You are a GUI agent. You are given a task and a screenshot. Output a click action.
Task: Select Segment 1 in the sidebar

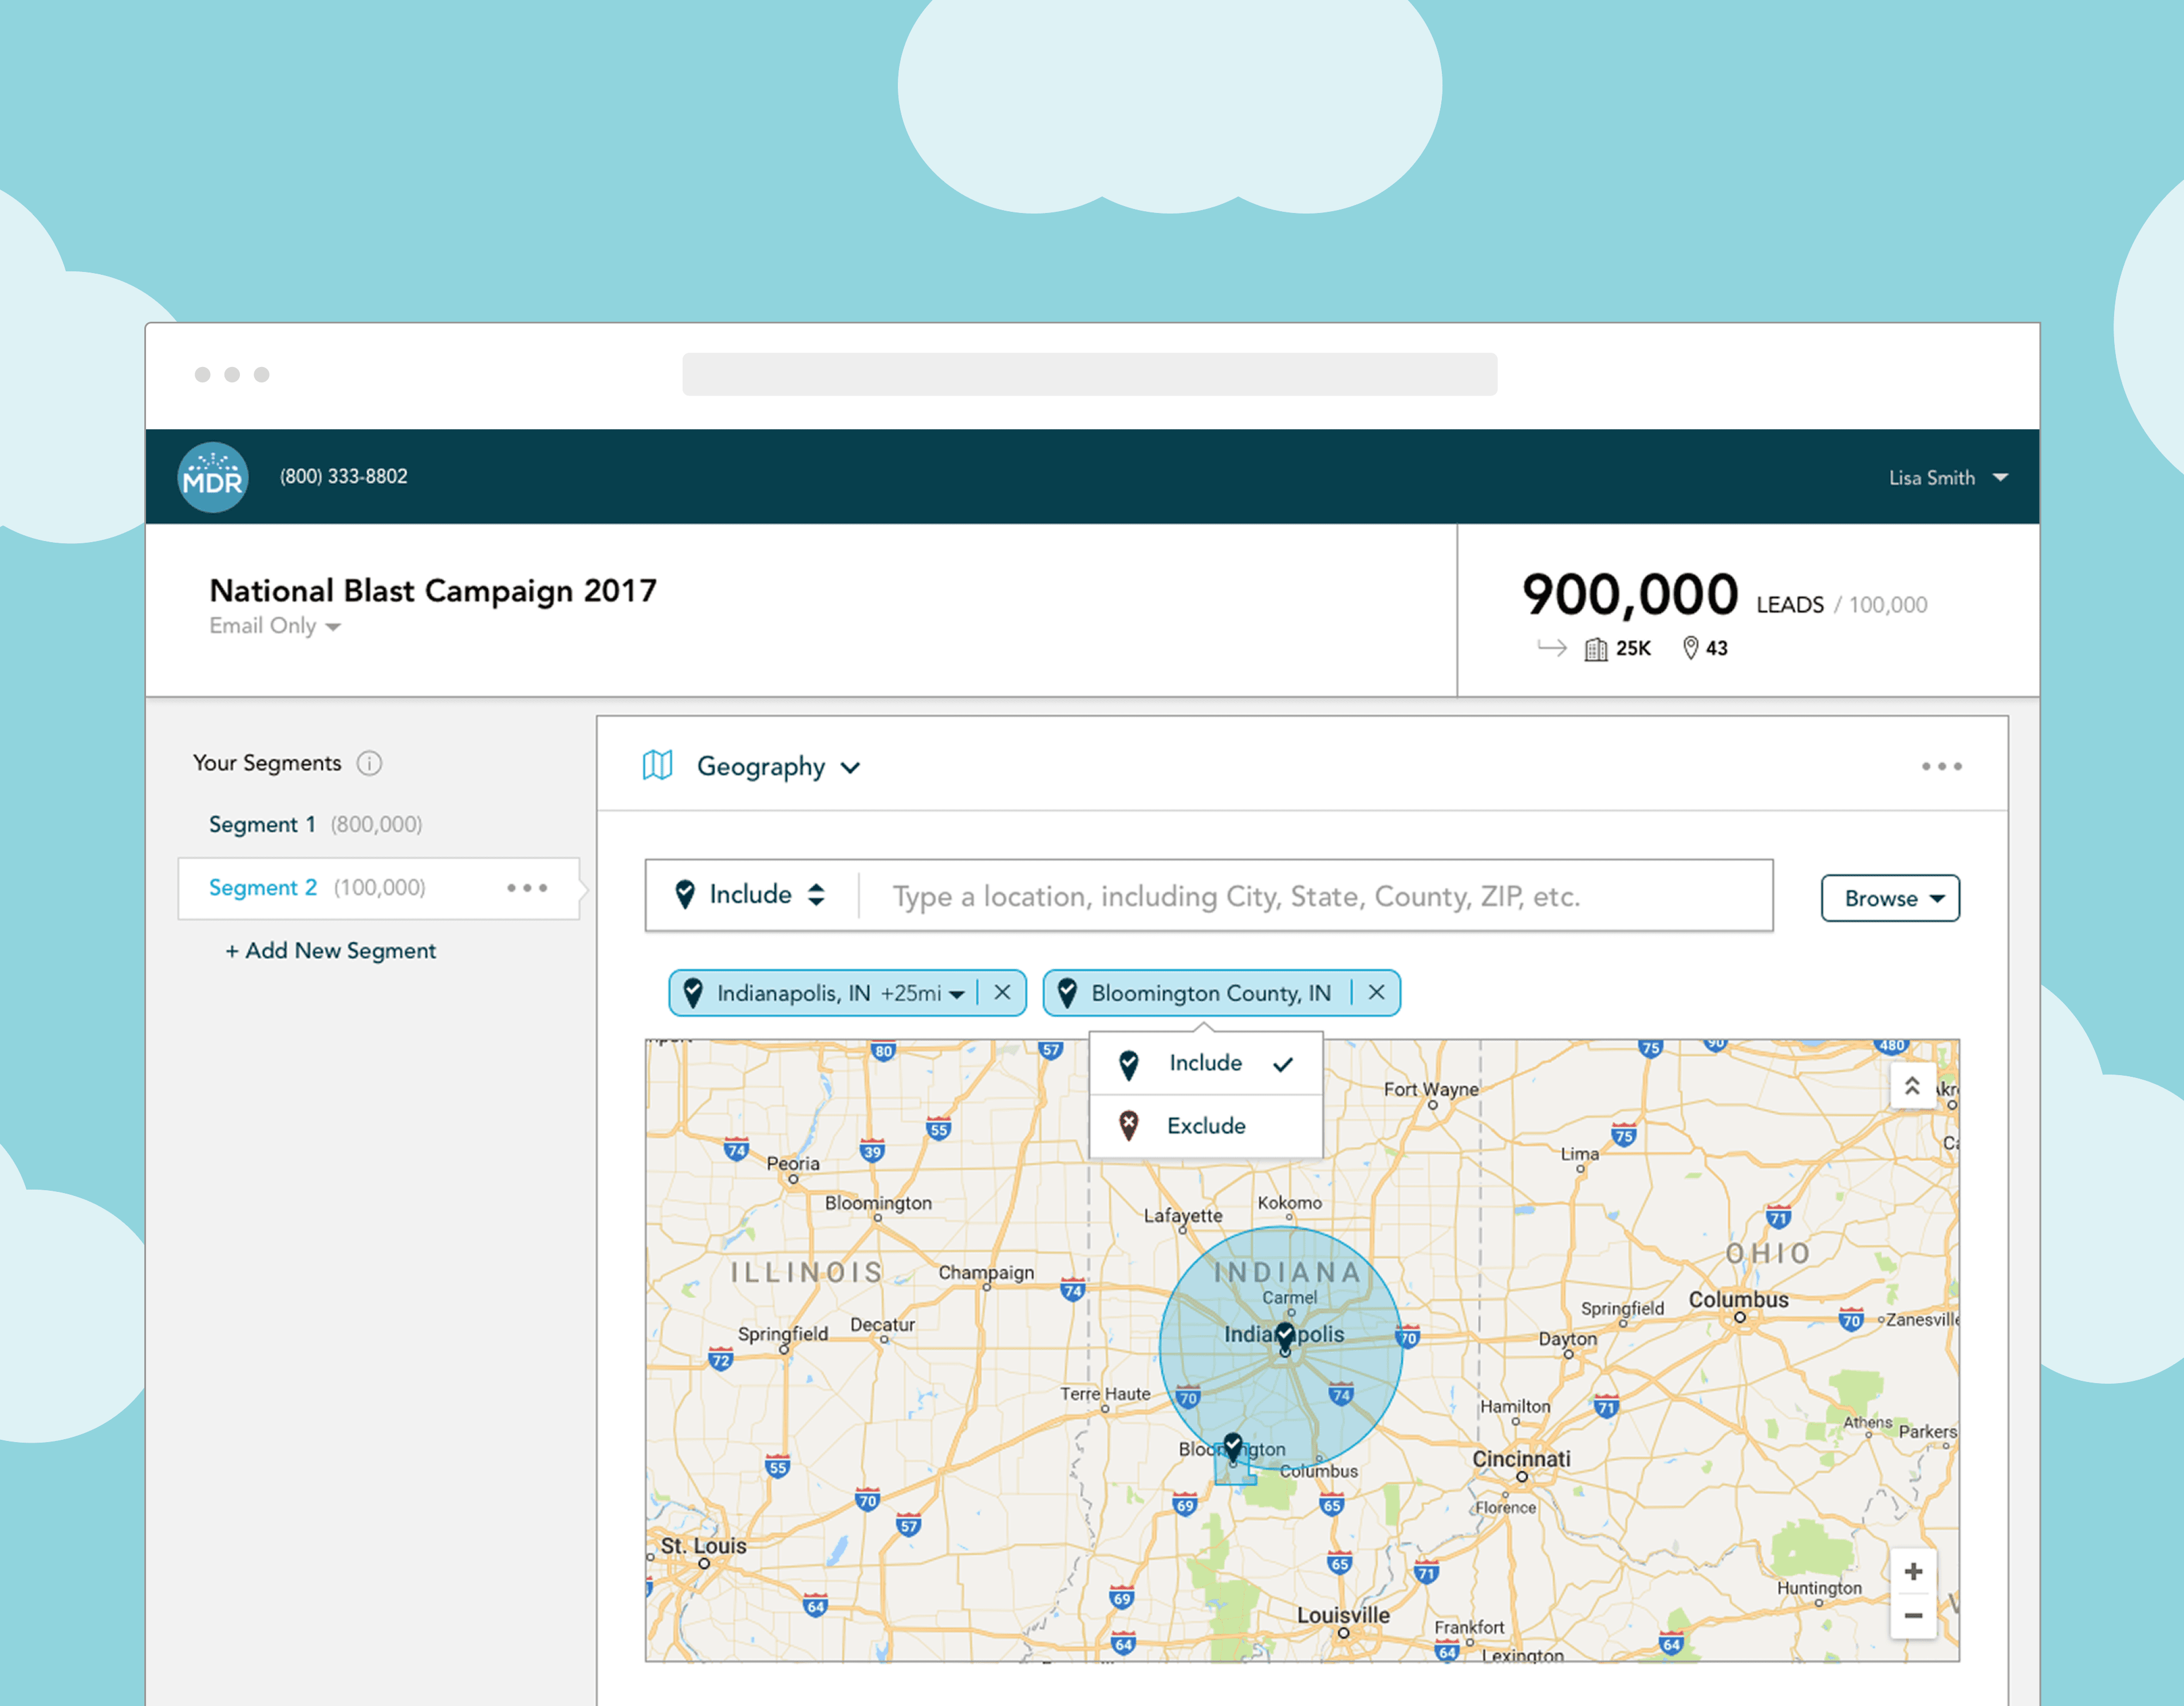(x=315, y=824)
